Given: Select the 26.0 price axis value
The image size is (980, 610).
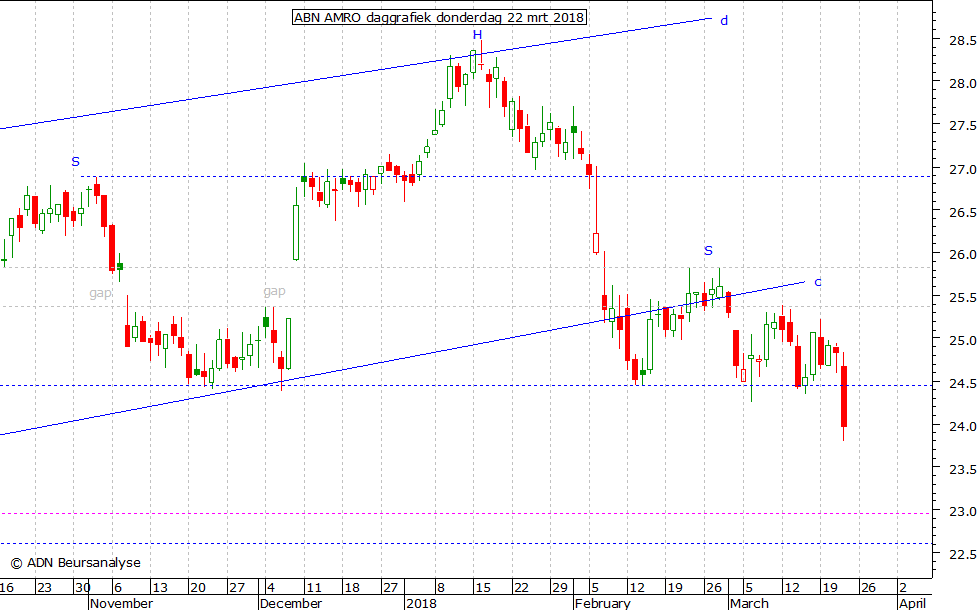Looking at the screenshot, I should 962,254.
